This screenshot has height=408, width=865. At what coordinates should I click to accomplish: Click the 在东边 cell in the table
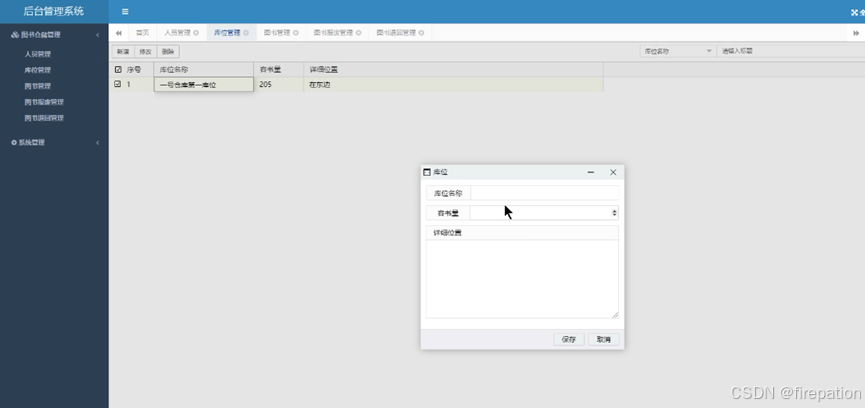pyautogui.click(x=453, y=85)
